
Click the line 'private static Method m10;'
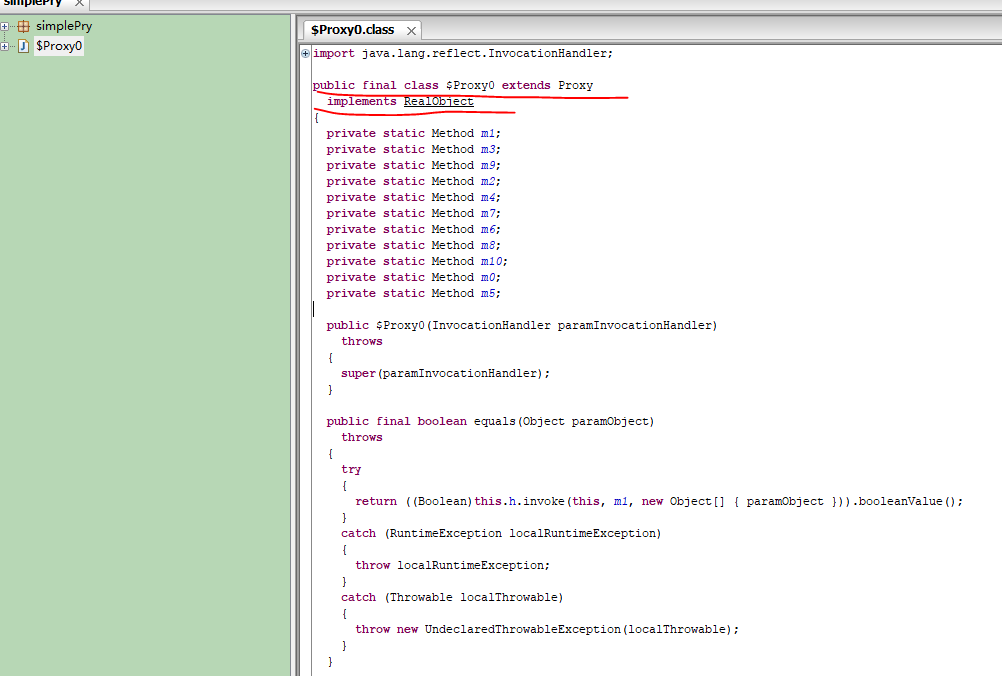pos(417,261)
